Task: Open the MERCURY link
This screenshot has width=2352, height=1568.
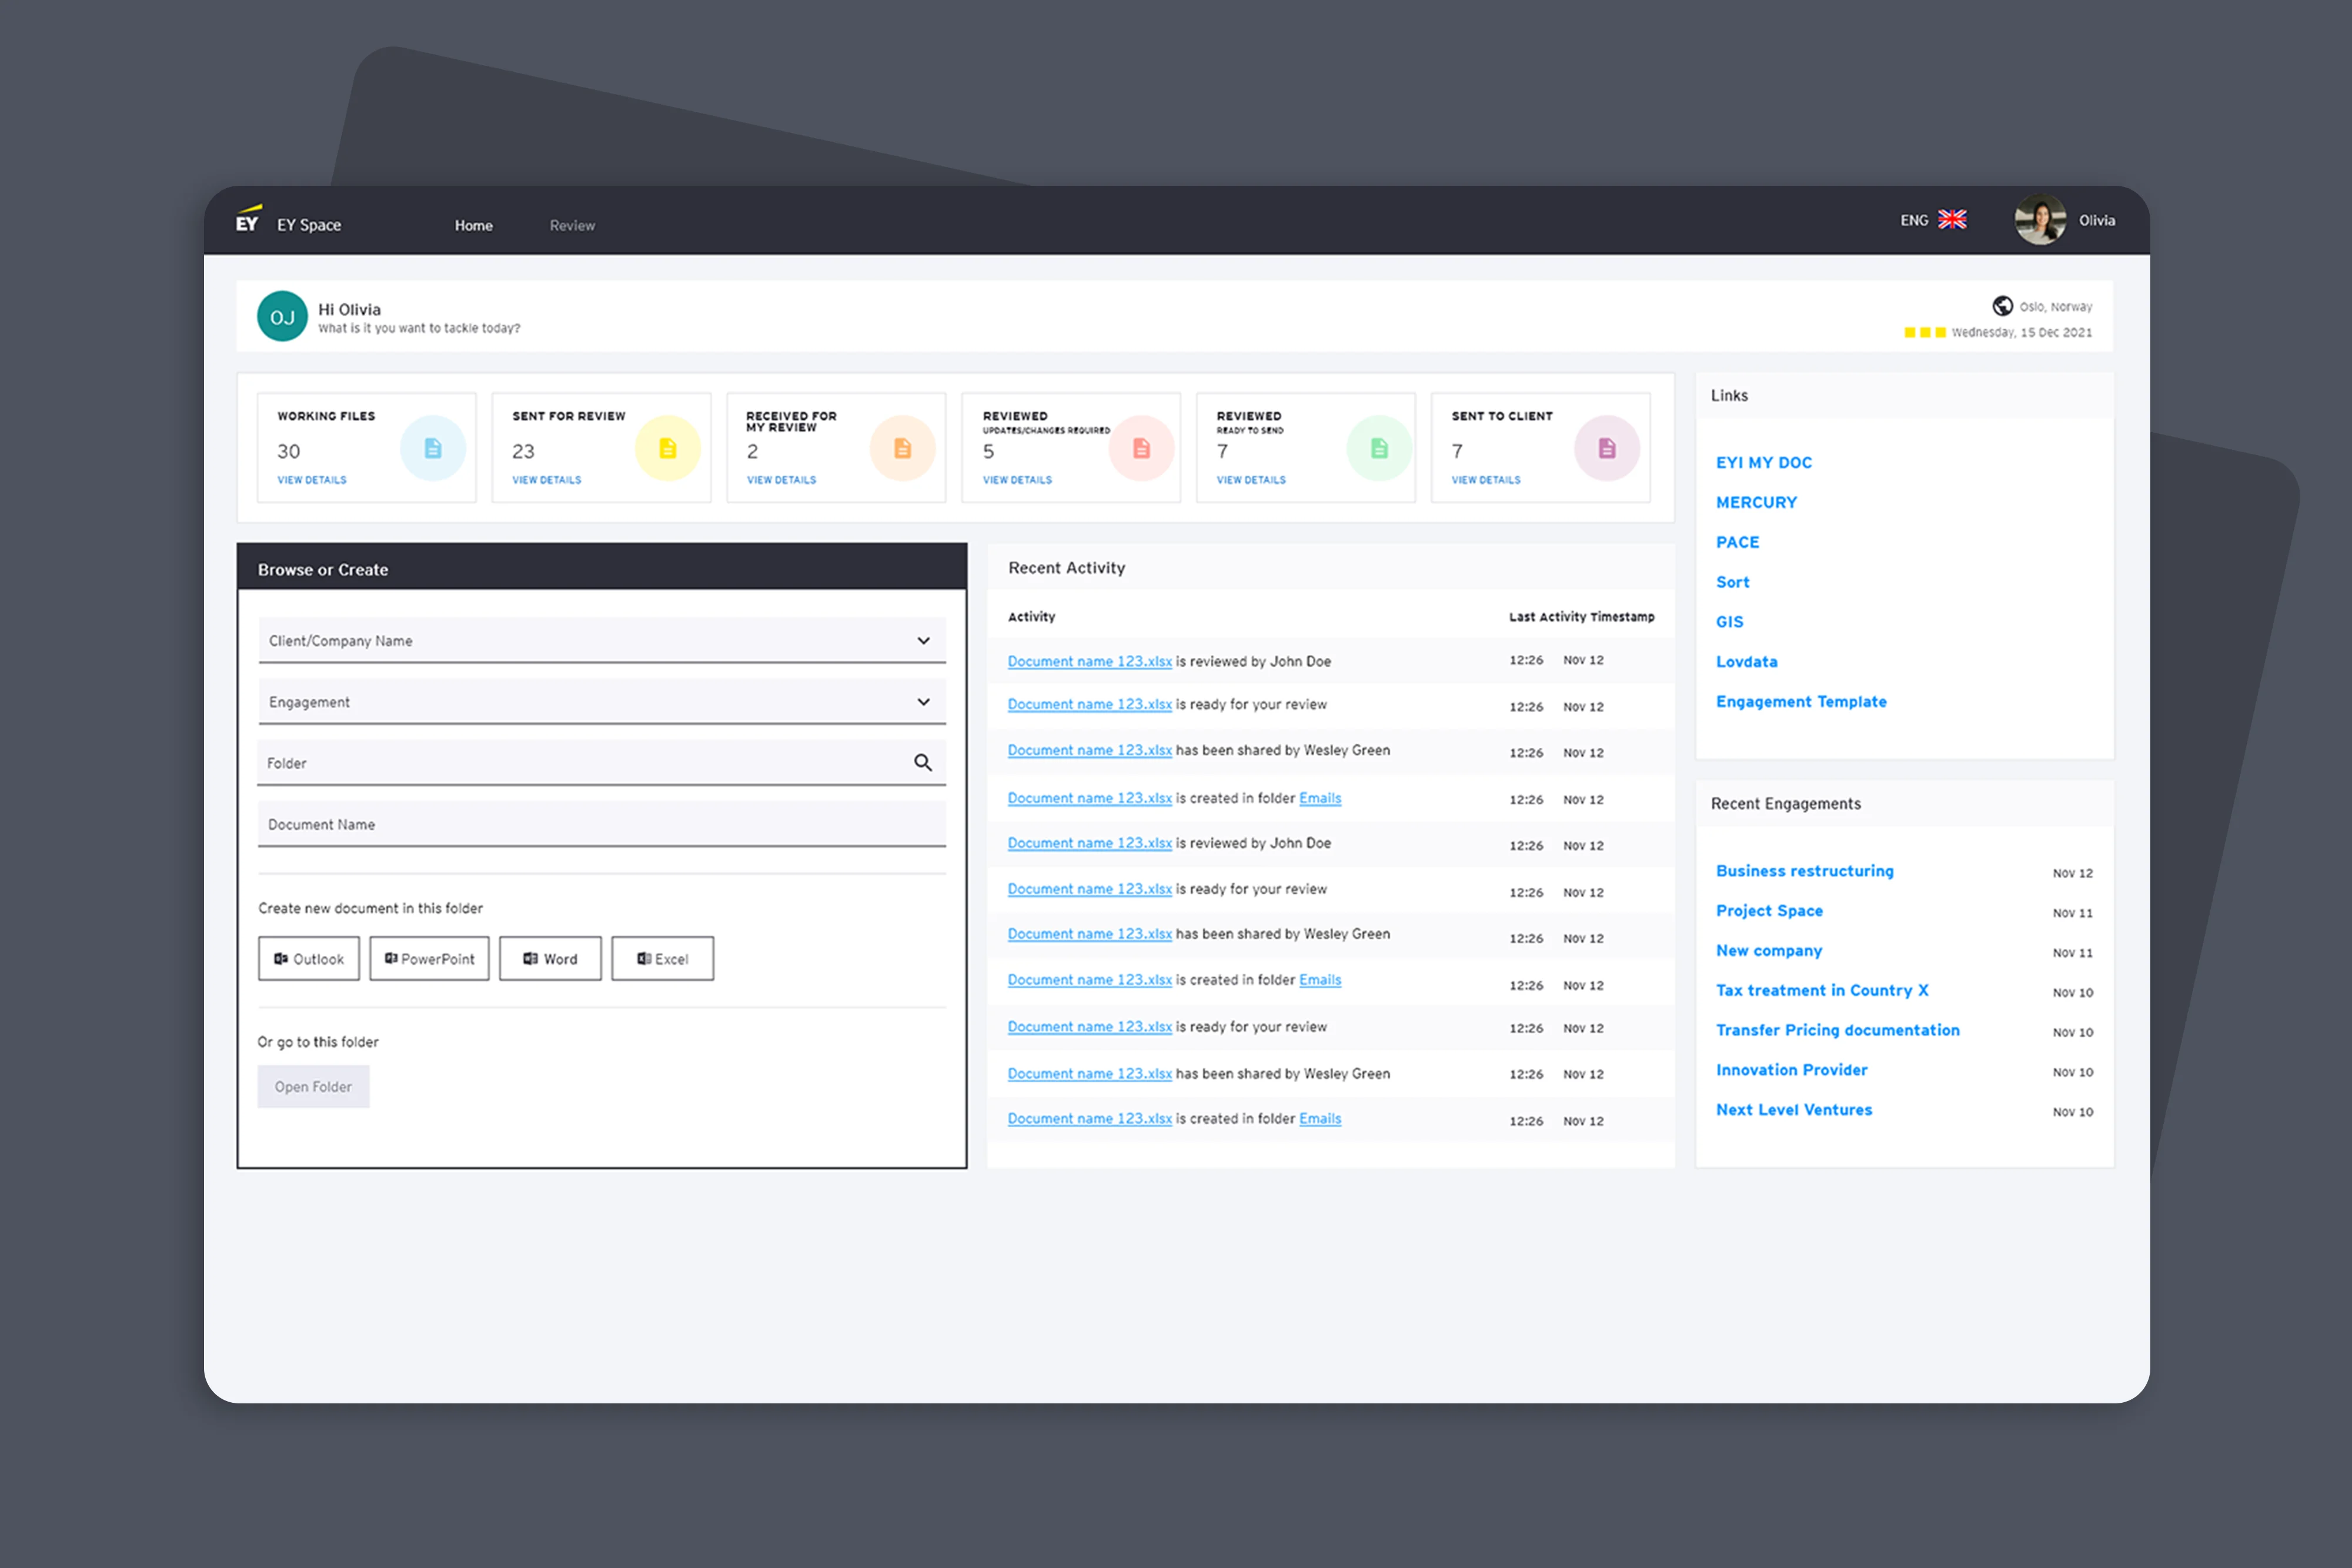Action: (1756, 503)
